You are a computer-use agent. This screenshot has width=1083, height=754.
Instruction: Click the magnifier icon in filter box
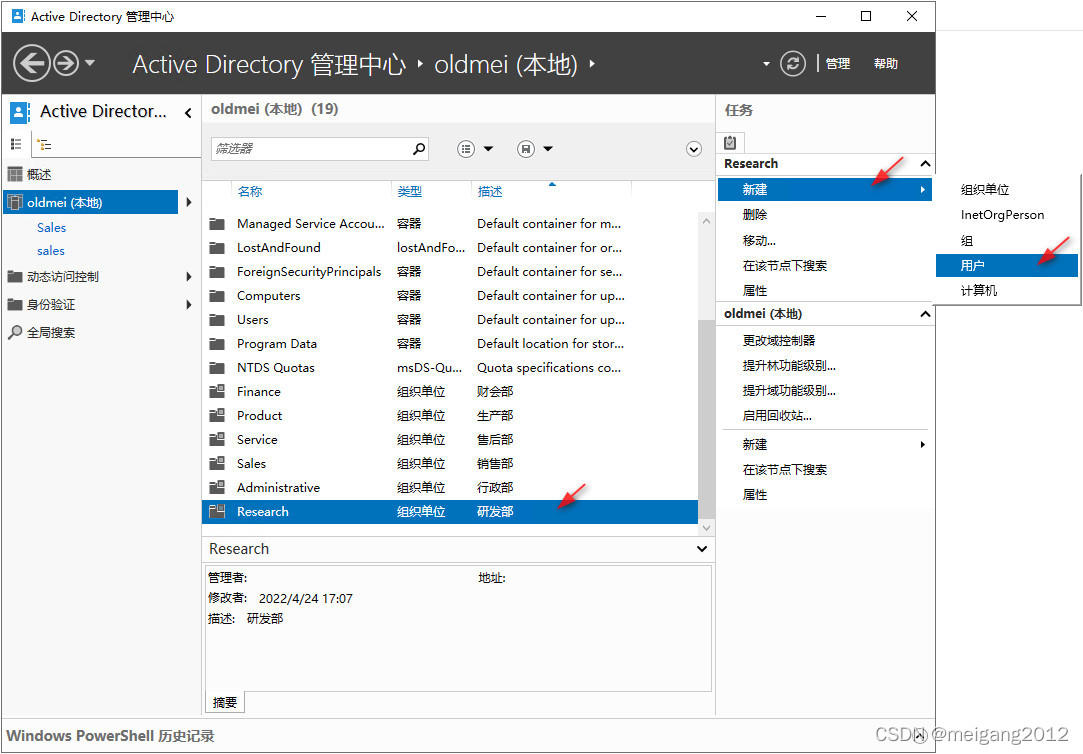point(419,149)
